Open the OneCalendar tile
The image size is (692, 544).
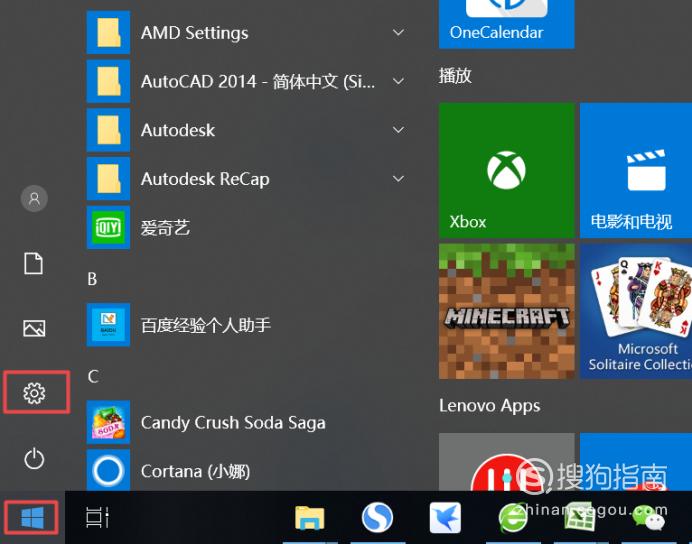click(507, 24)
